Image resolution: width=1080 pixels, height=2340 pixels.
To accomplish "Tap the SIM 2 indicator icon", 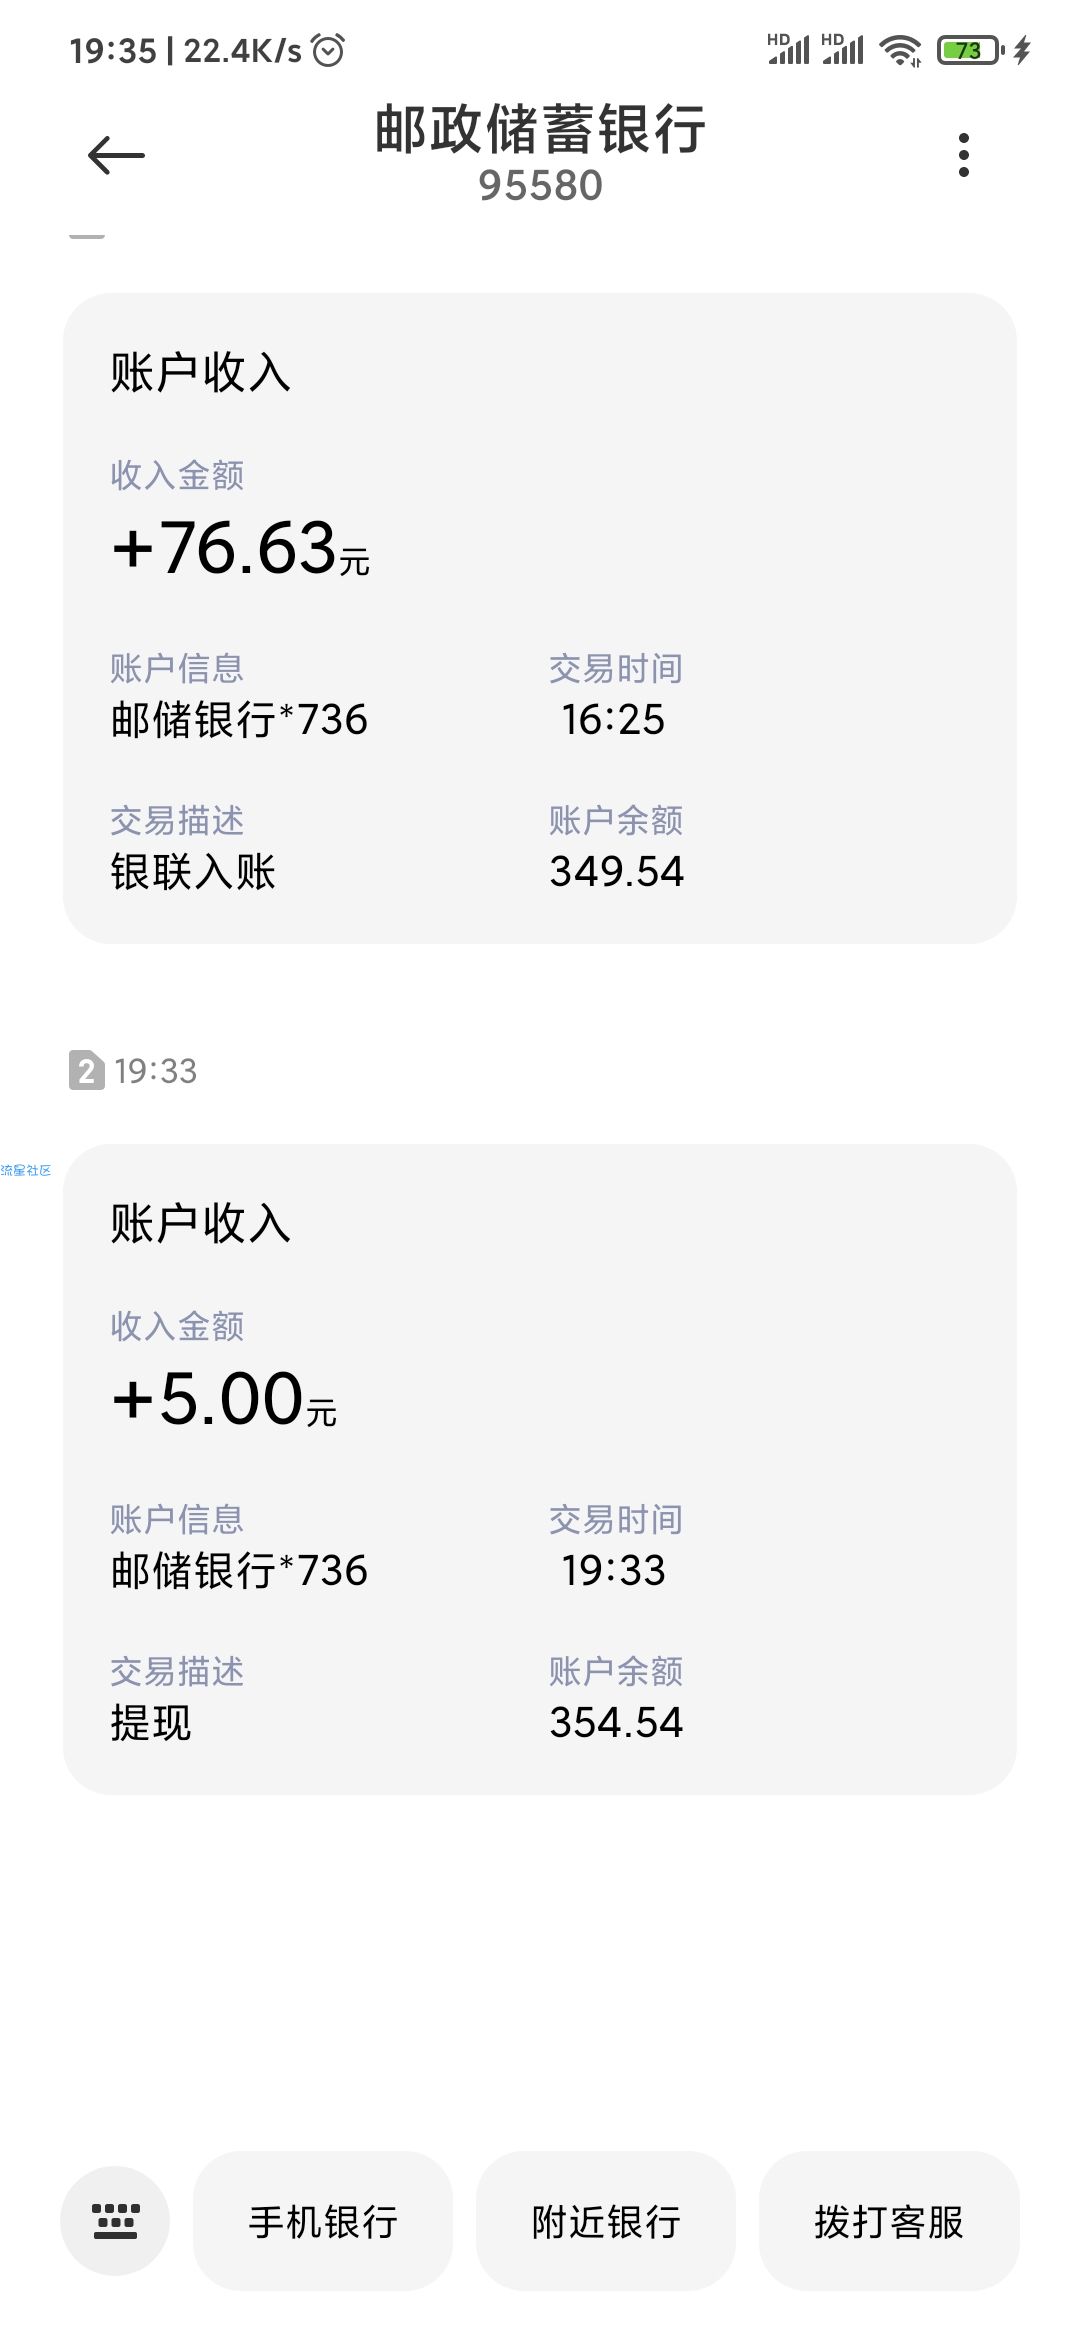I will [x=86, y=1071].
